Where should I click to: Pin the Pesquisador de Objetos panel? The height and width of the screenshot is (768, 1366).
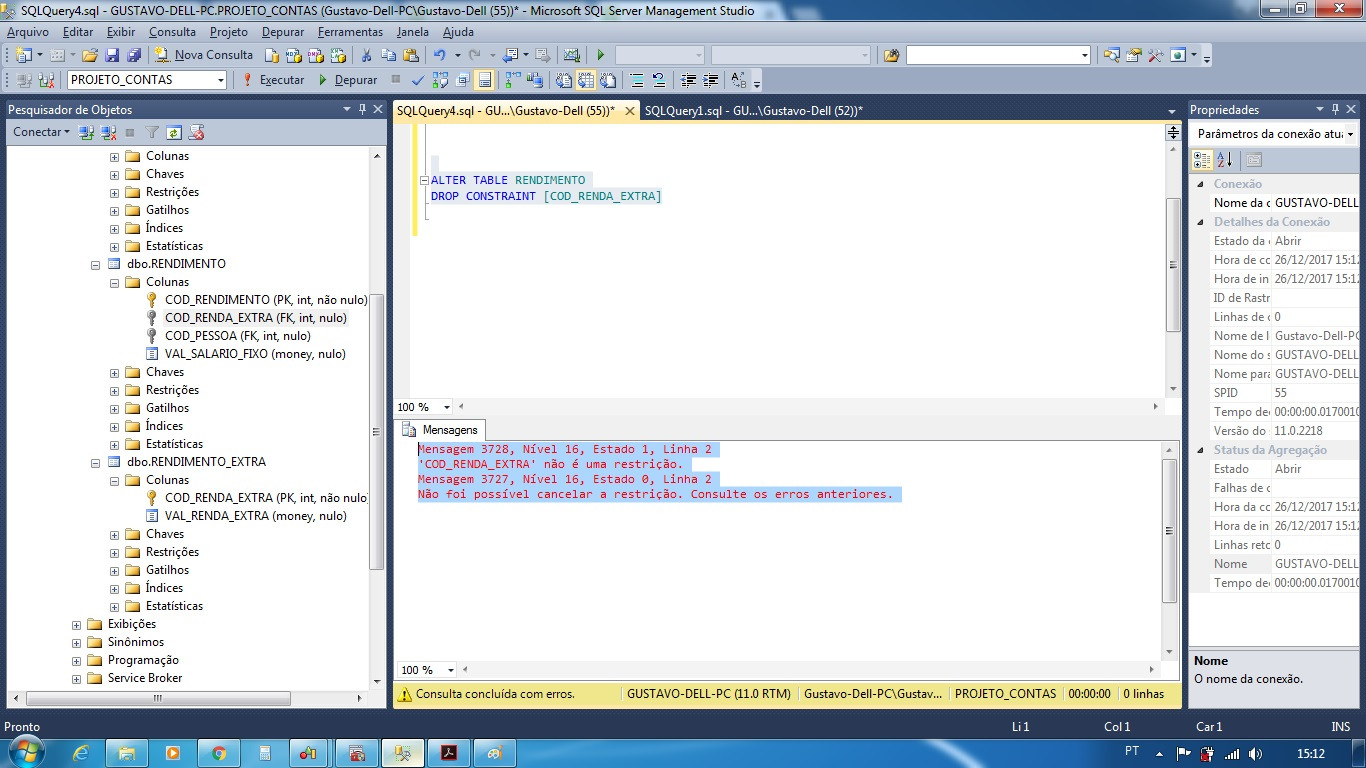point(362,109)
